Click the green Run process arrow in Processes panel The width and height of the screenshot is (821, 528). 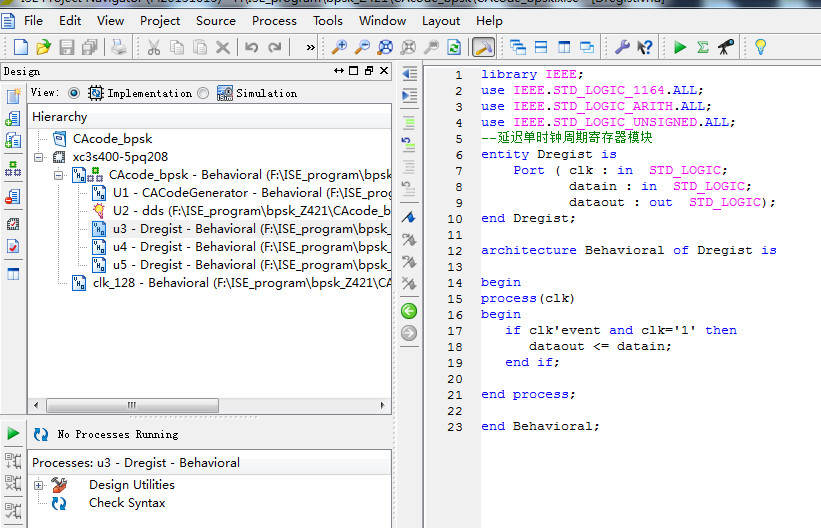pos(13,433)
